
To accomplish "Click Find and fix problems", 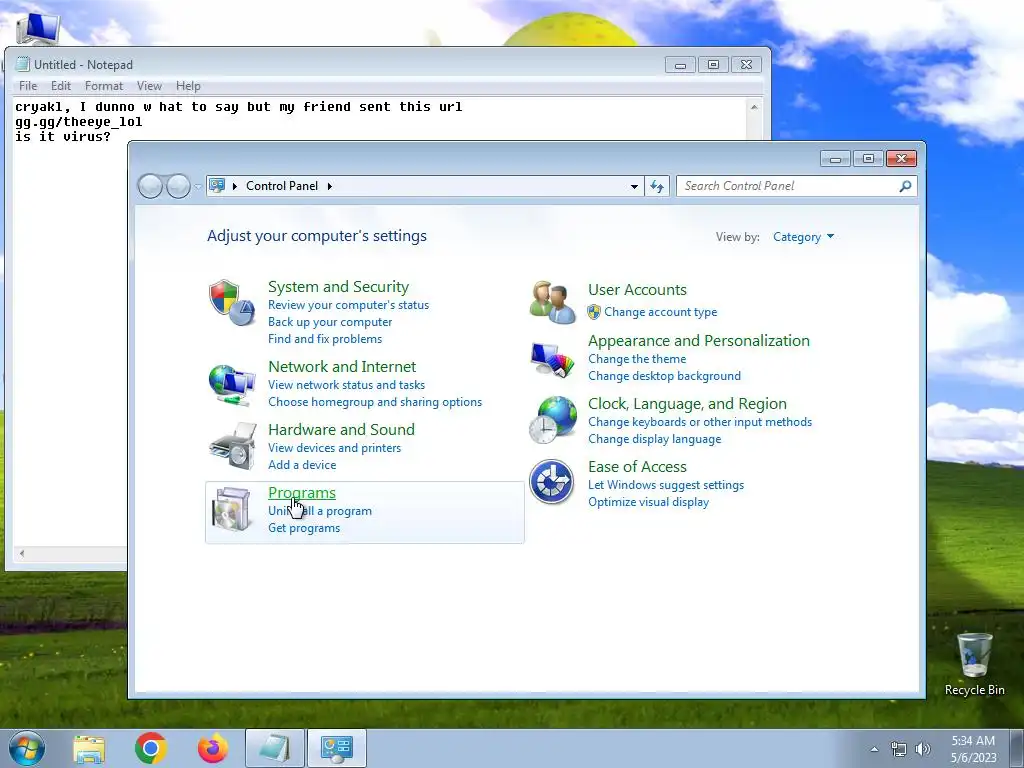I will point(325,339).
